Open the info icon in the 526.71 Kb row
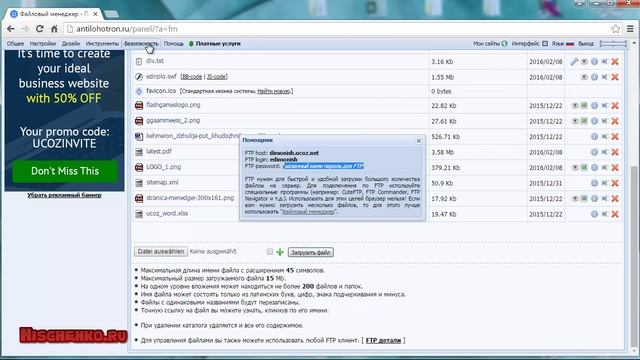The height and width of the screenshot is (360, 640). (594, 137)
